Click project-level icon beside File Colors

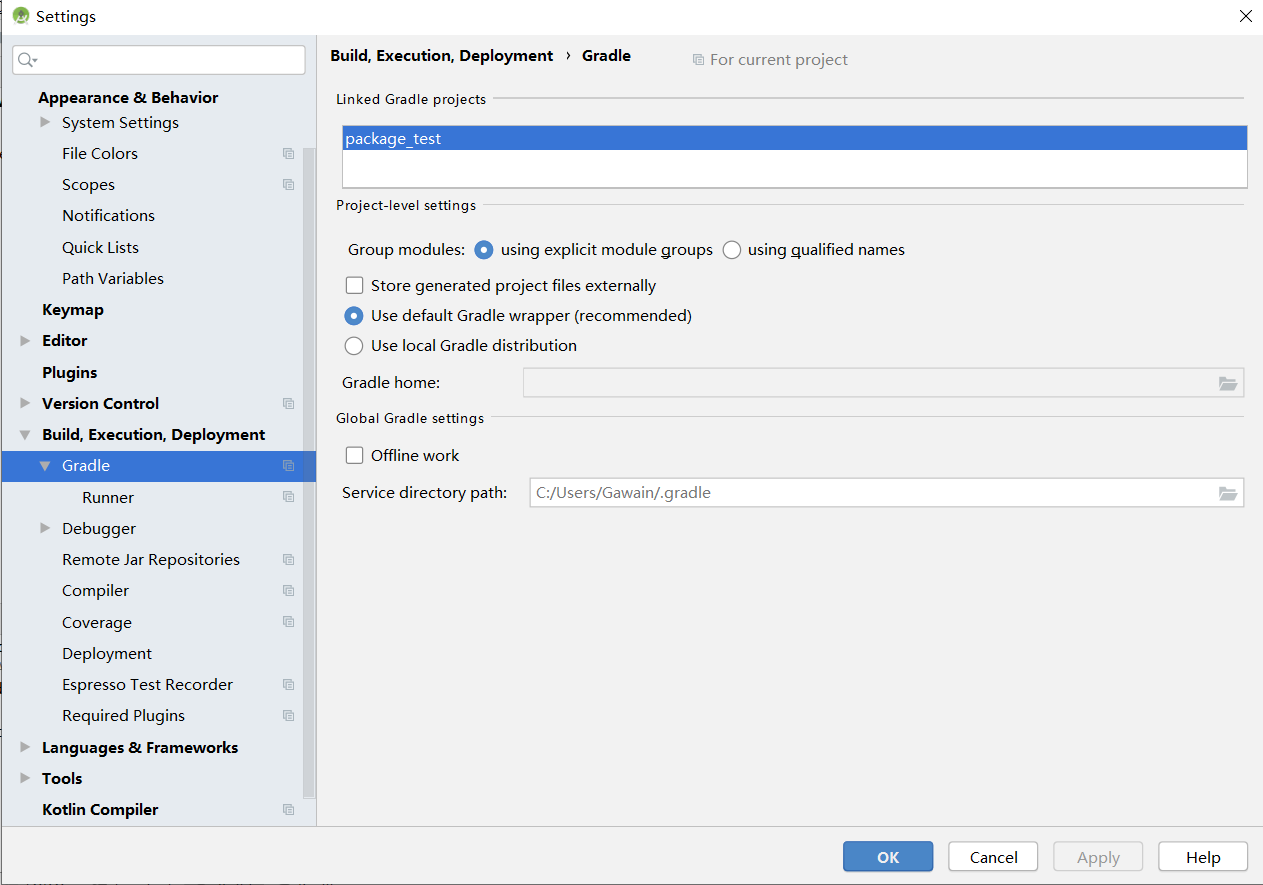click(x=288, y=154)
